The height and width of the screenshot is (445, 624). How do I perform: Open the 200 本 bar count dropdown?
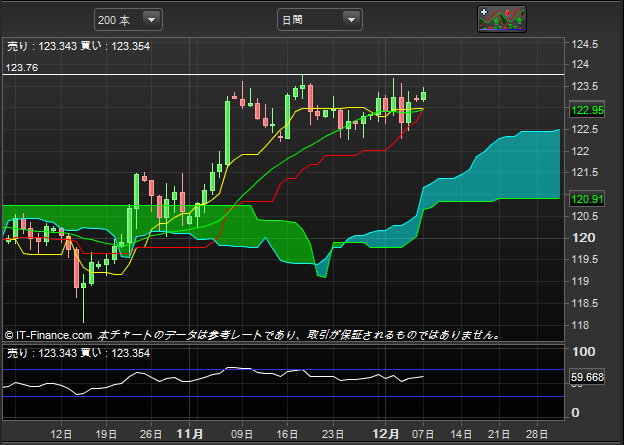[x=128, y=20]
